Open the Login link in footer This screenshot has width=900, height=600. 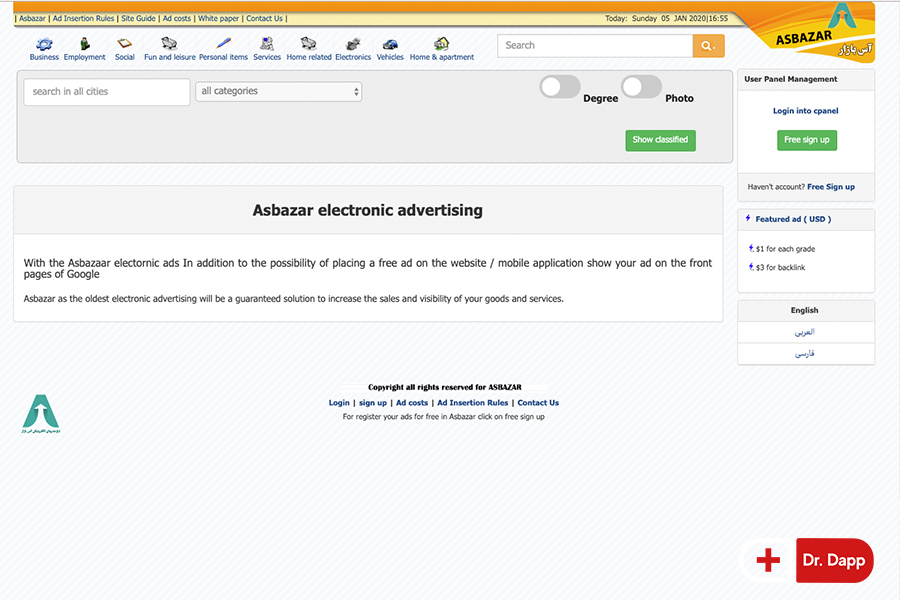tap(339, 403)
